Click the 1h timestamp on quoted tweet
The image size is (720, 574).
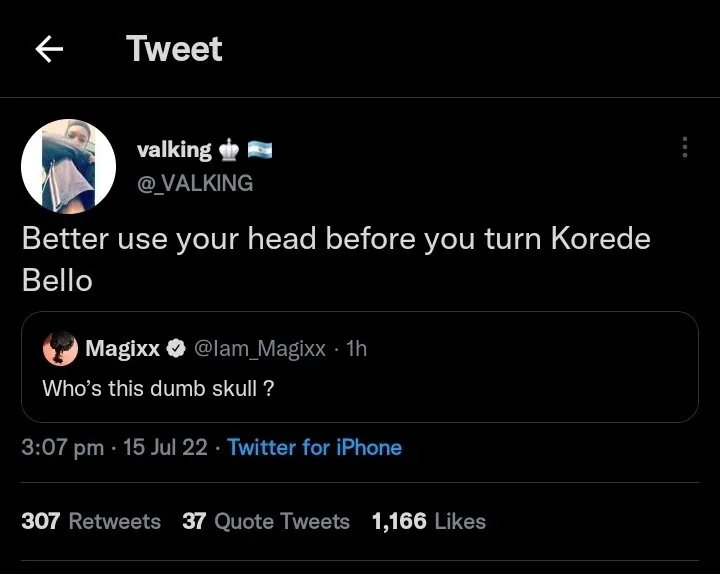click(356, 349)
